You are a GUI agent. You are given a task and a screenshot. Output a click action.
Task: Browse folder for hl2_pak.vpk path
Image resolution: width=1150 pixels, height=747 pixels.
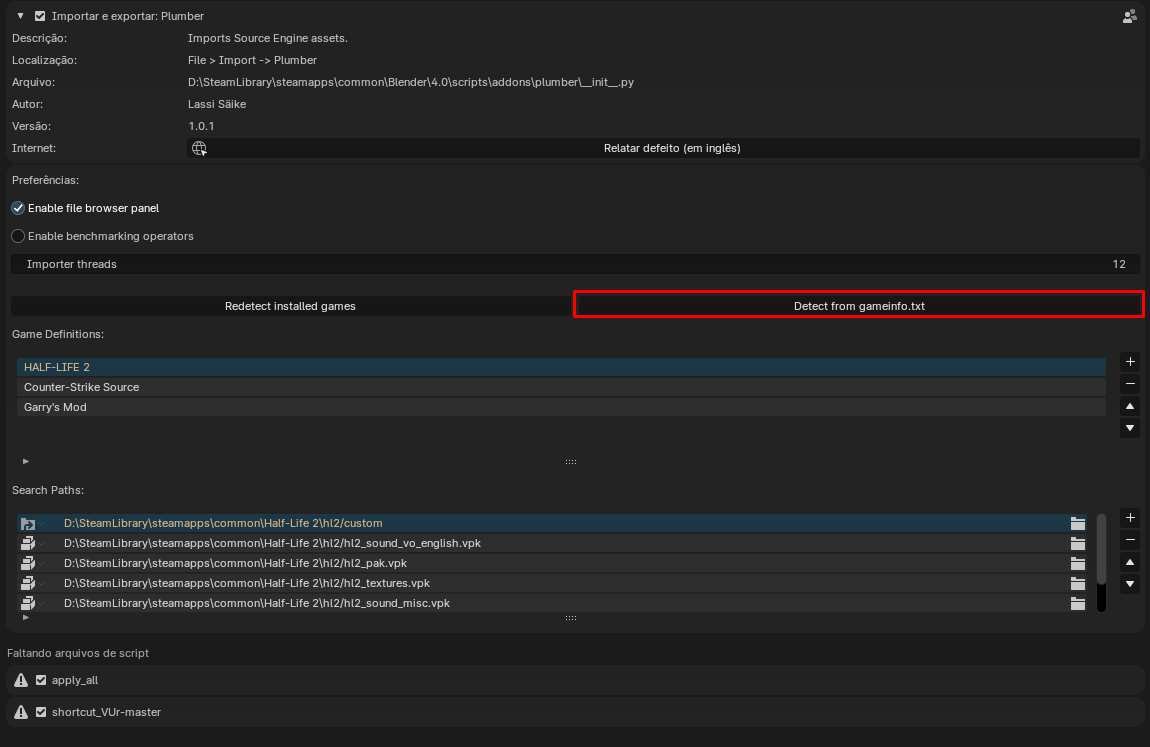tap(1077, 563)
